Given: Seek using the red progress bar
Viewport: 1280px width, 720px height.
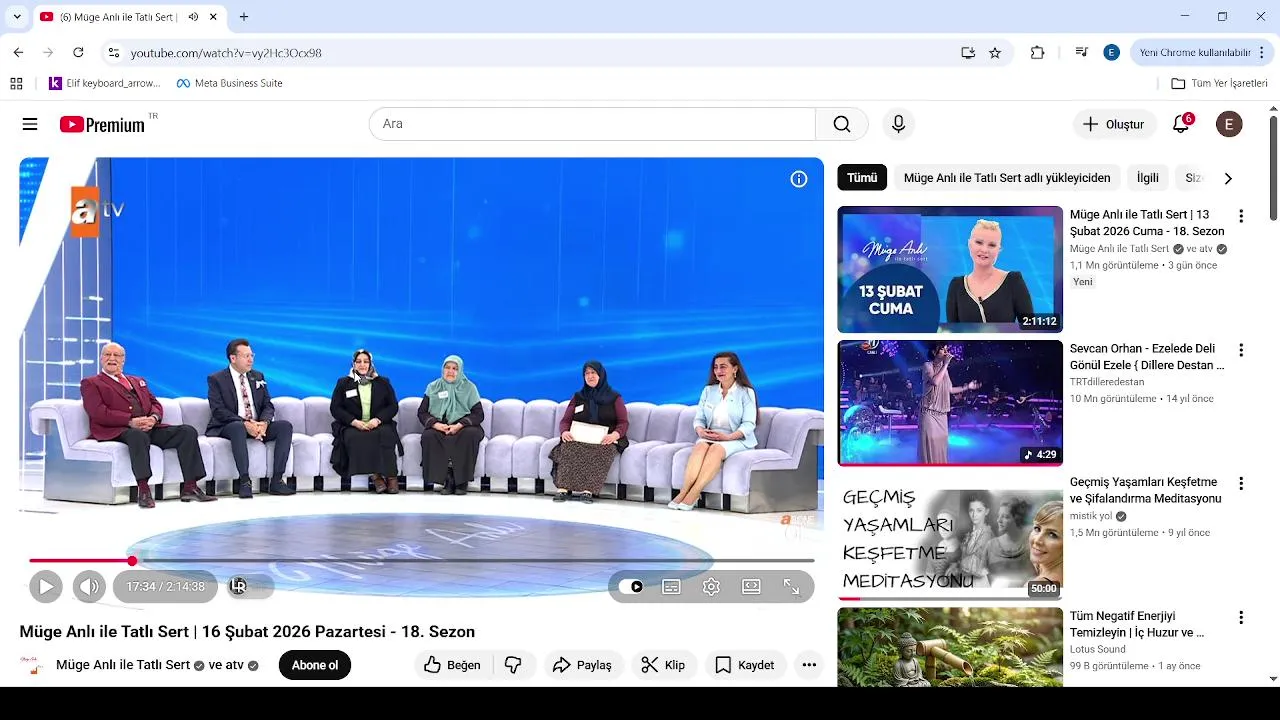Looking at the screenshot, I should point(421,561).
